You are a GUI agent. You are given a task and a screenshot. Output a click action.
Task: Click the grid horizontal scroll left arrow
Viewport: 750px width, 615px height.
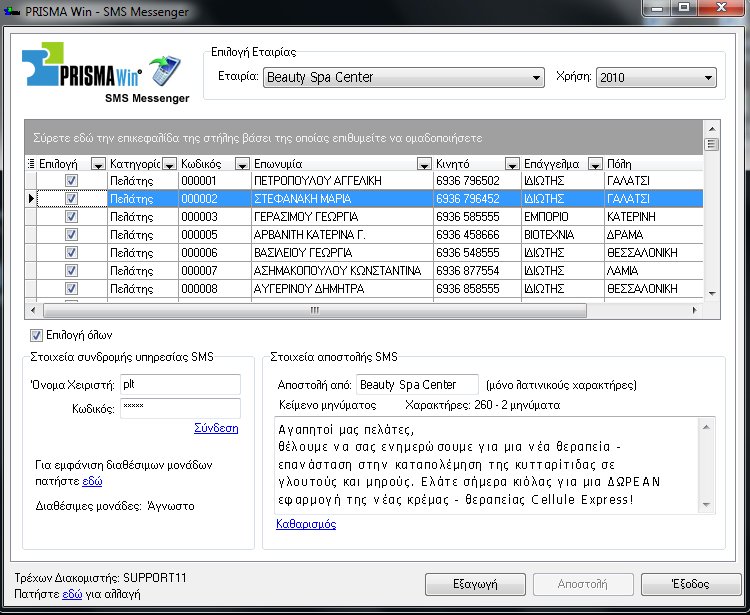click(x=33, y=310)
